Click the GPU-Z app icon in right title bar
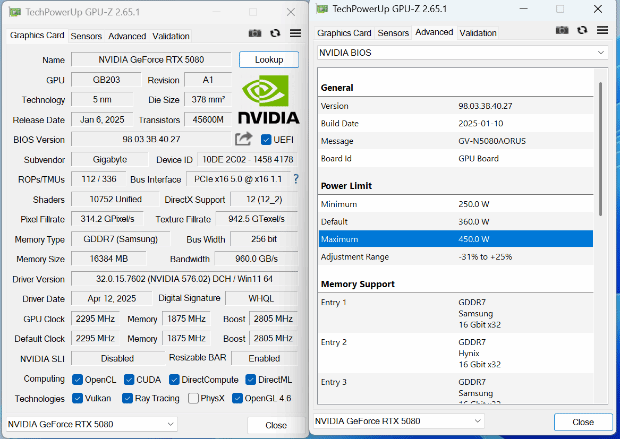620x439 pixels. tap(322, 9)
